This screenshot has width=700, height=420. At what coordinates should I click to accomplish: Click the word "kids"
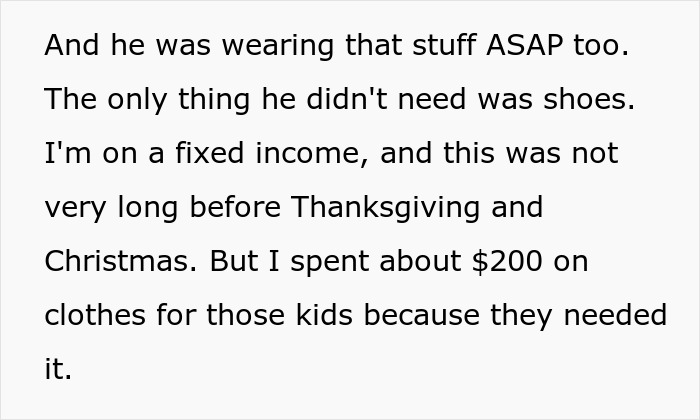click(x=325, y=315)
